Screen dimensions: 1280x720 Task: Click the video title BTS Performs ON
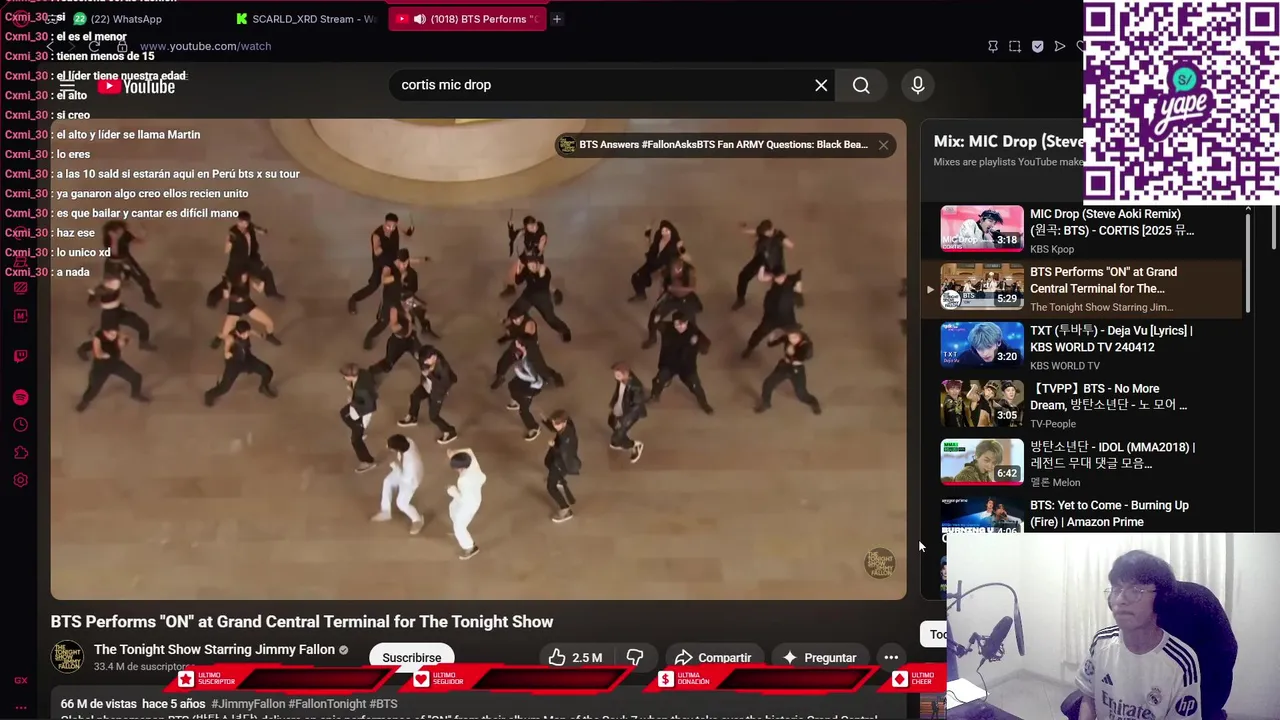pyautogui.click(x=302, y=622)
